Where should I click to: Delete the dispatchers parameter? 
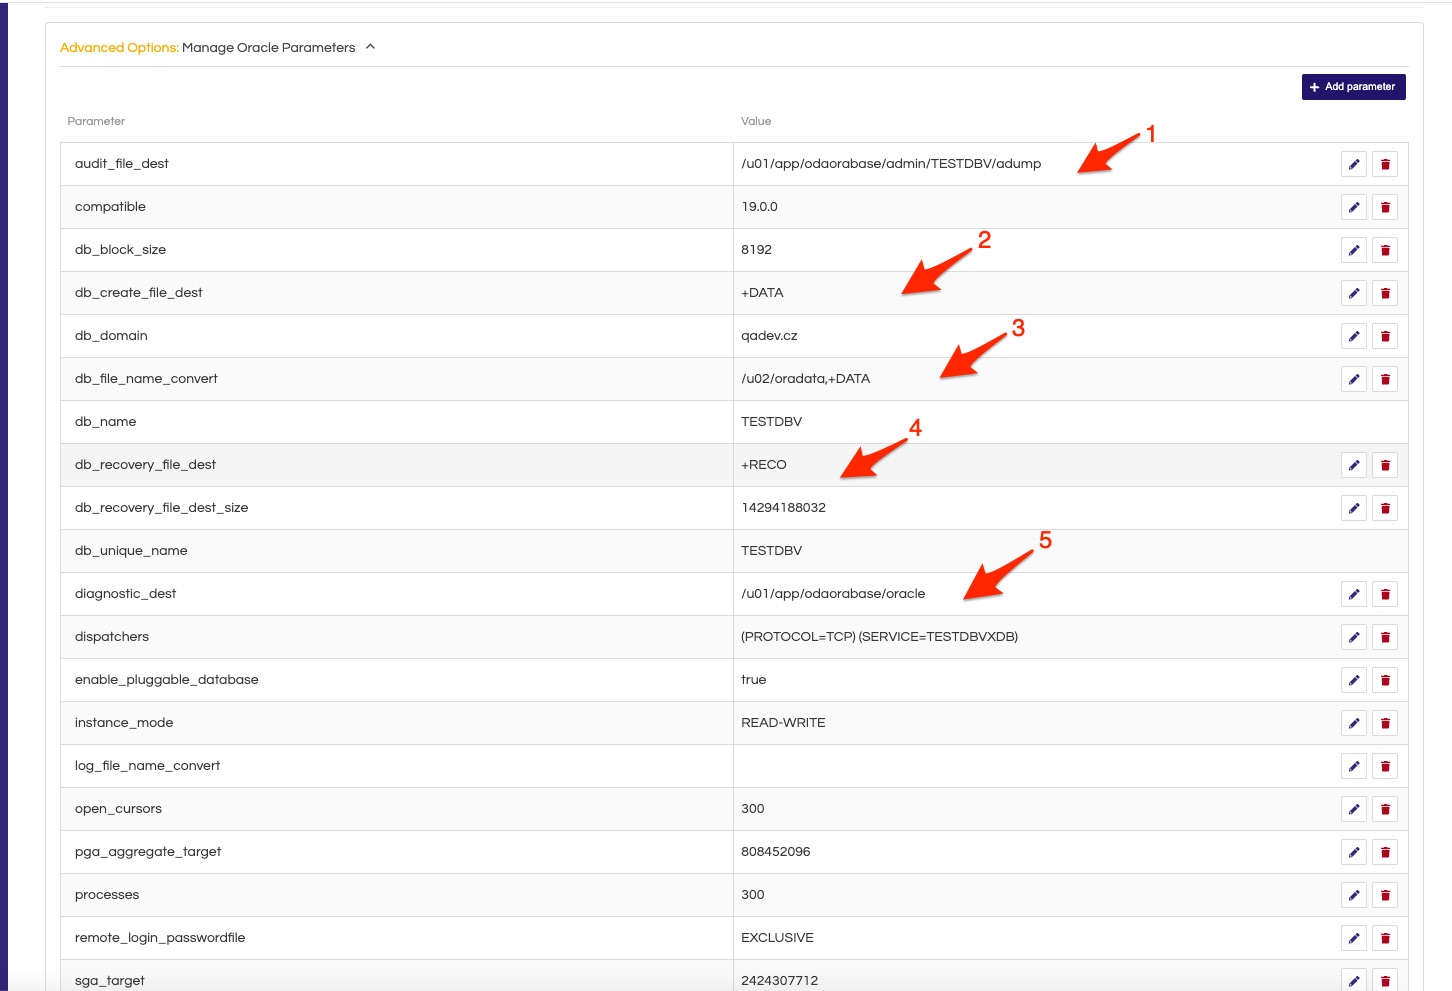(x=1384, y=637)
